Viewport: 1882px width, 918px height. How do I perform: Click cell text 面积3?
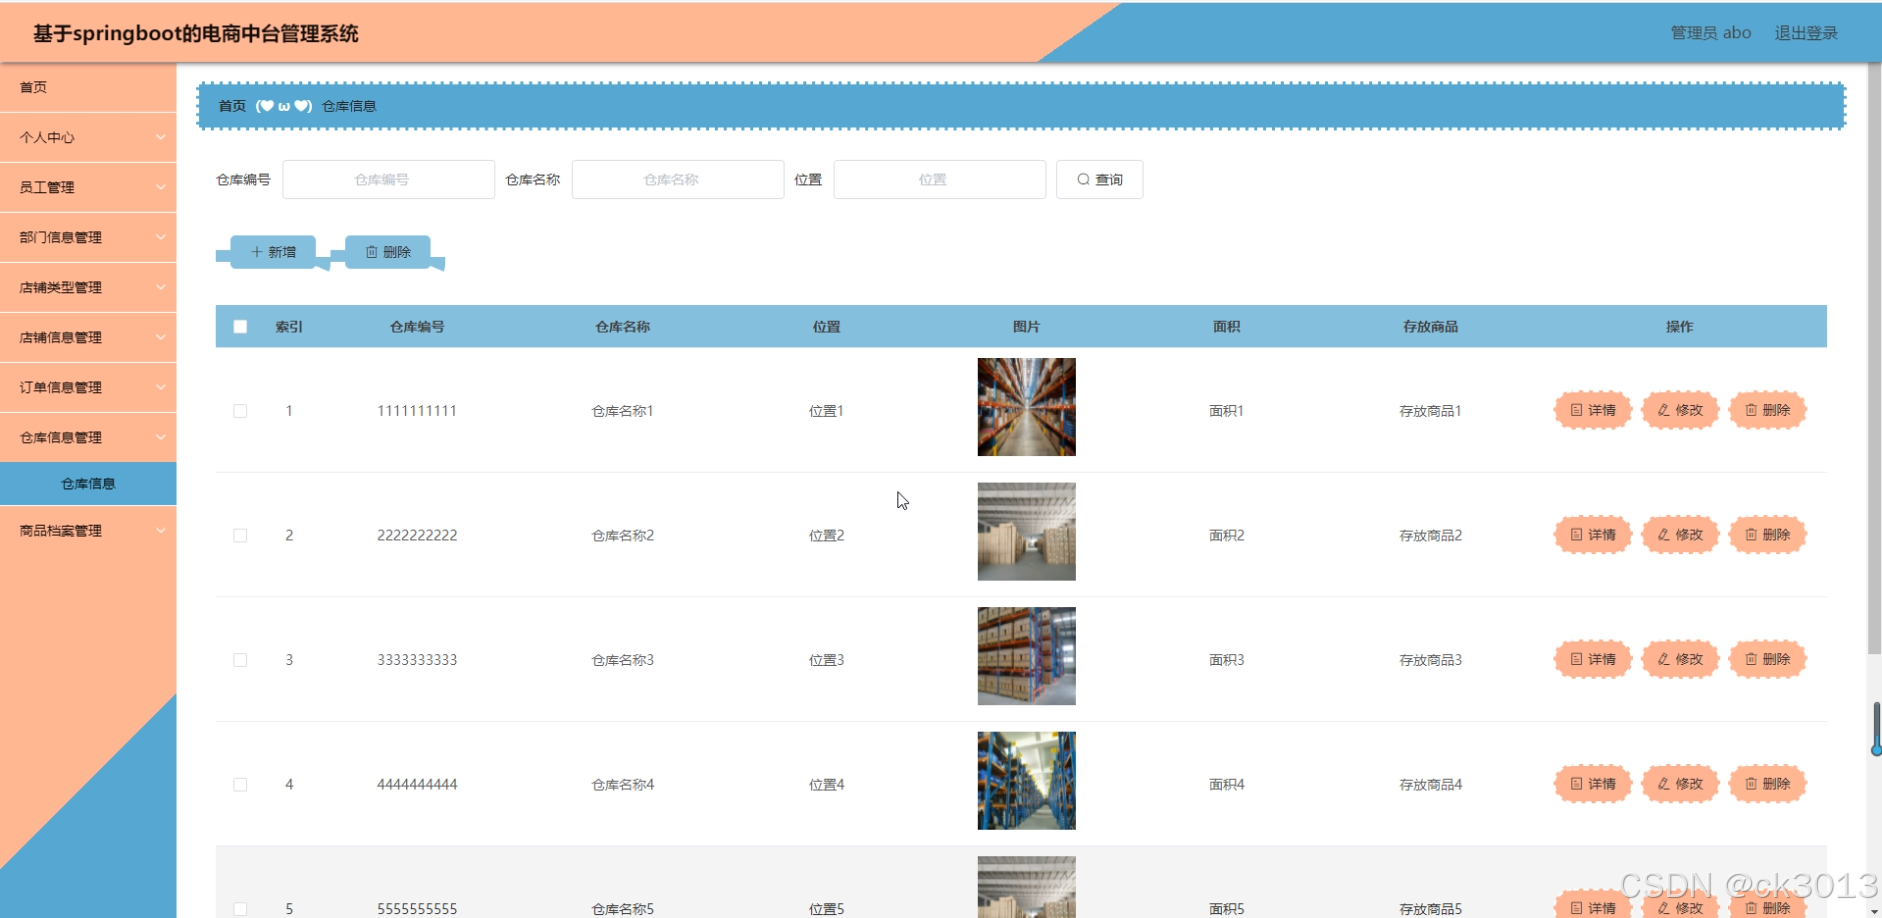pos(1227,660)
